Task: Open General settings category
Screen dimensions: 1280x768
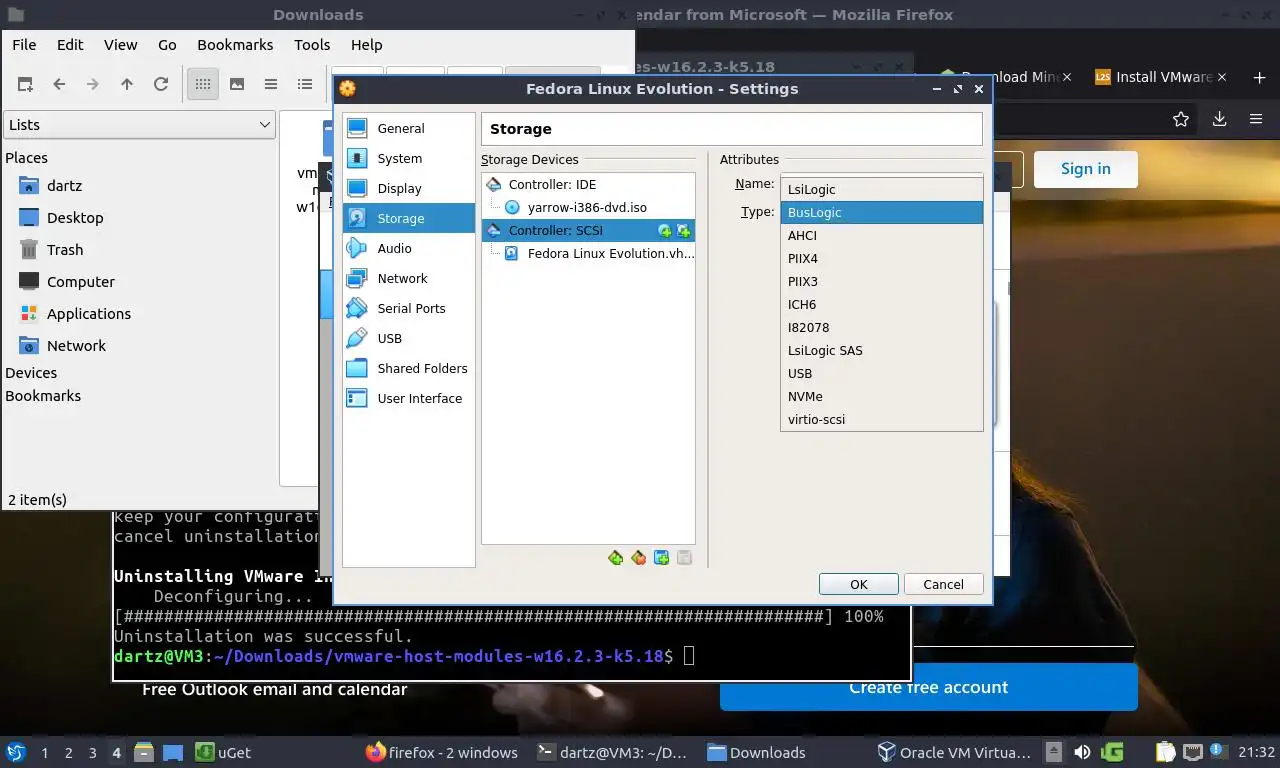Action: 409,128
